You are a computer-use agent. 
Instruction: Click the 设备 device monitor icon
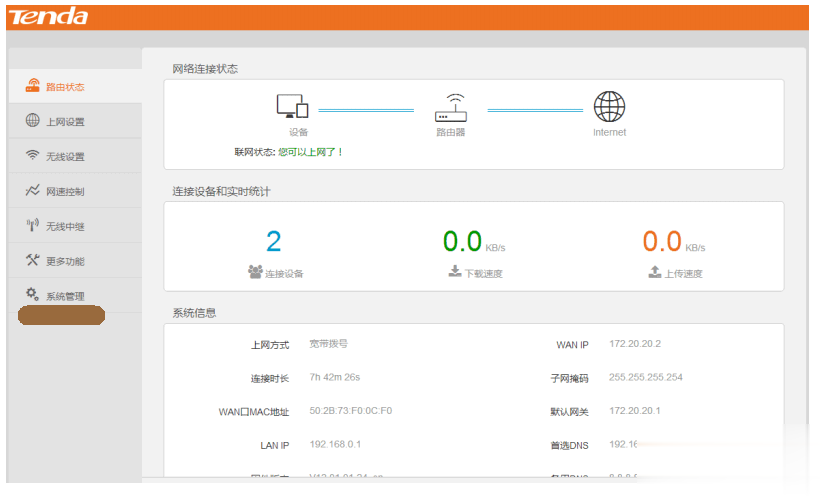click(x=292, y=106)
